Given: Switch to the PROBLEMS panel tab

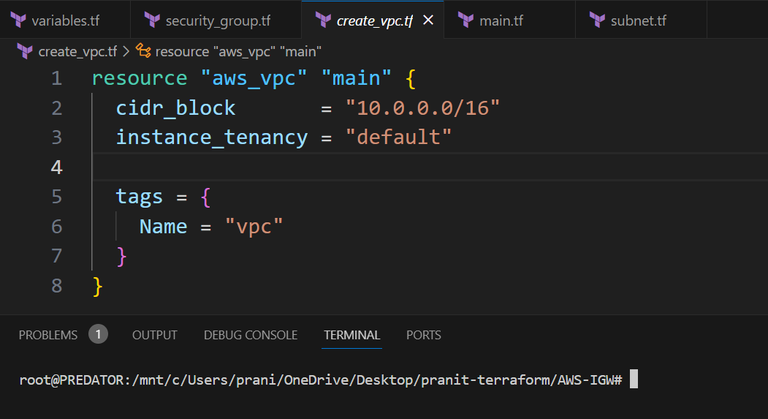Looking at the screenshot, I should pos(47,335).
